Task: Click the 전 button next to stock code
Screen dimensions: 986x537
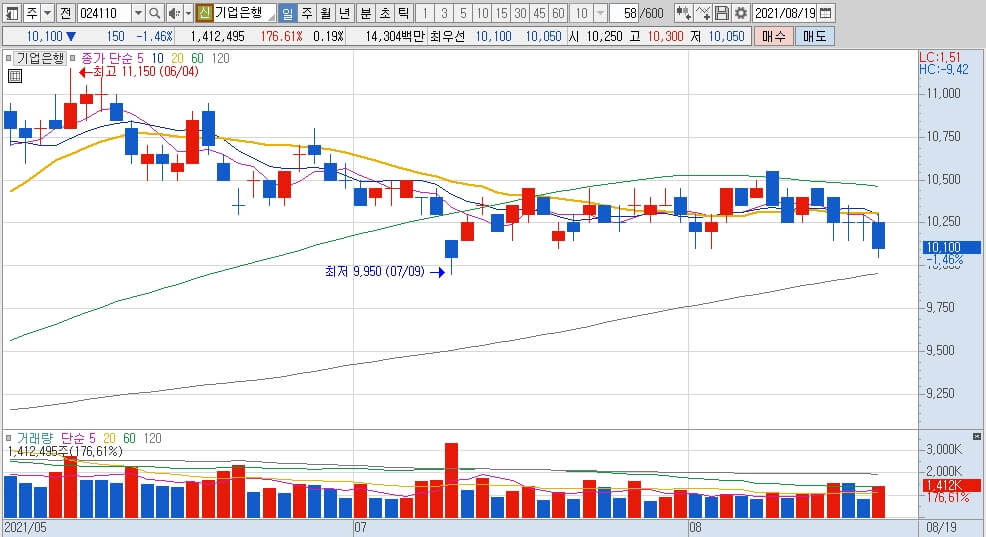Action: pyautogui.click(x=65, y=13)
